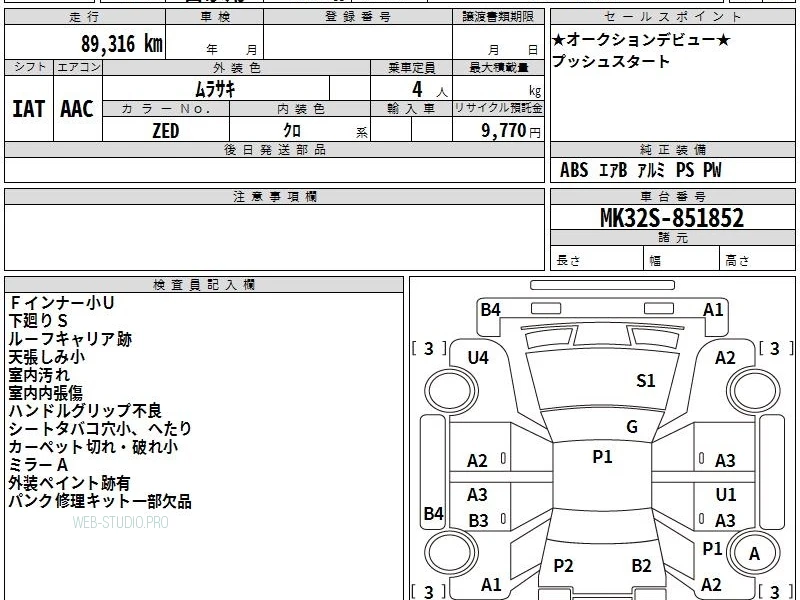Click the B2 mark on the diagram

tap(642, 566)
